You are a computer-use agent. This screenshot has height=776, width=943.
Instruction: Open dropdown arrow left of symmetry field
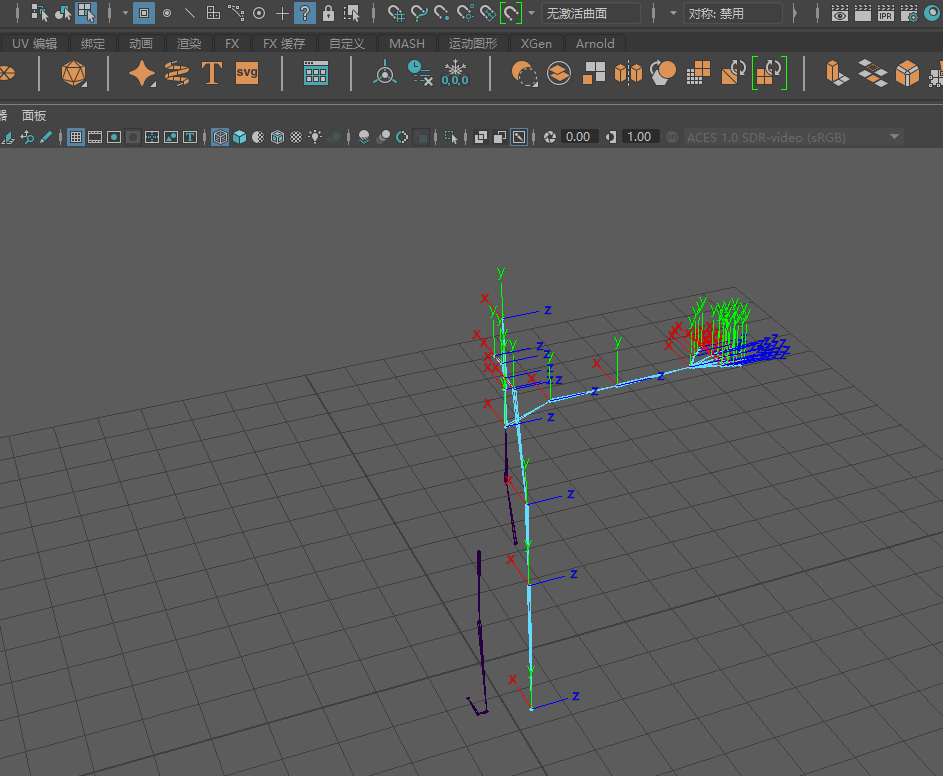click(673, 13)
